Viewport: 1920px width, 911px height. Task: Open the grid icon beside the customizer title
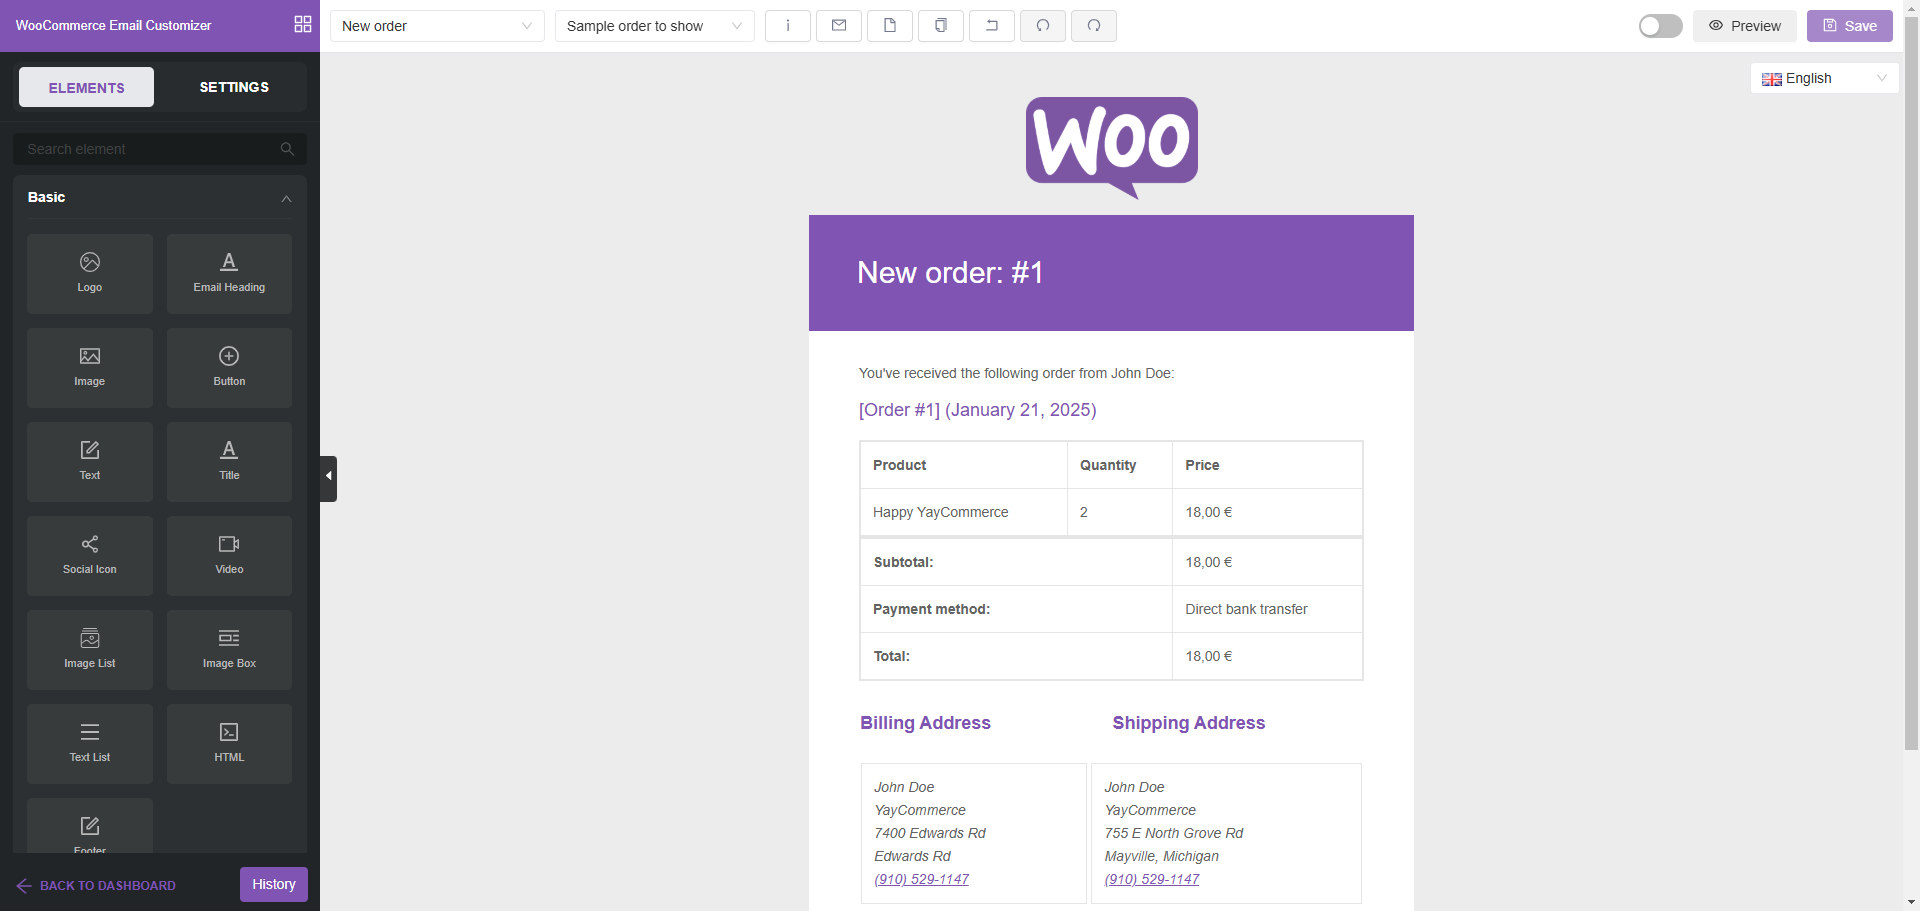pos(303,25)
